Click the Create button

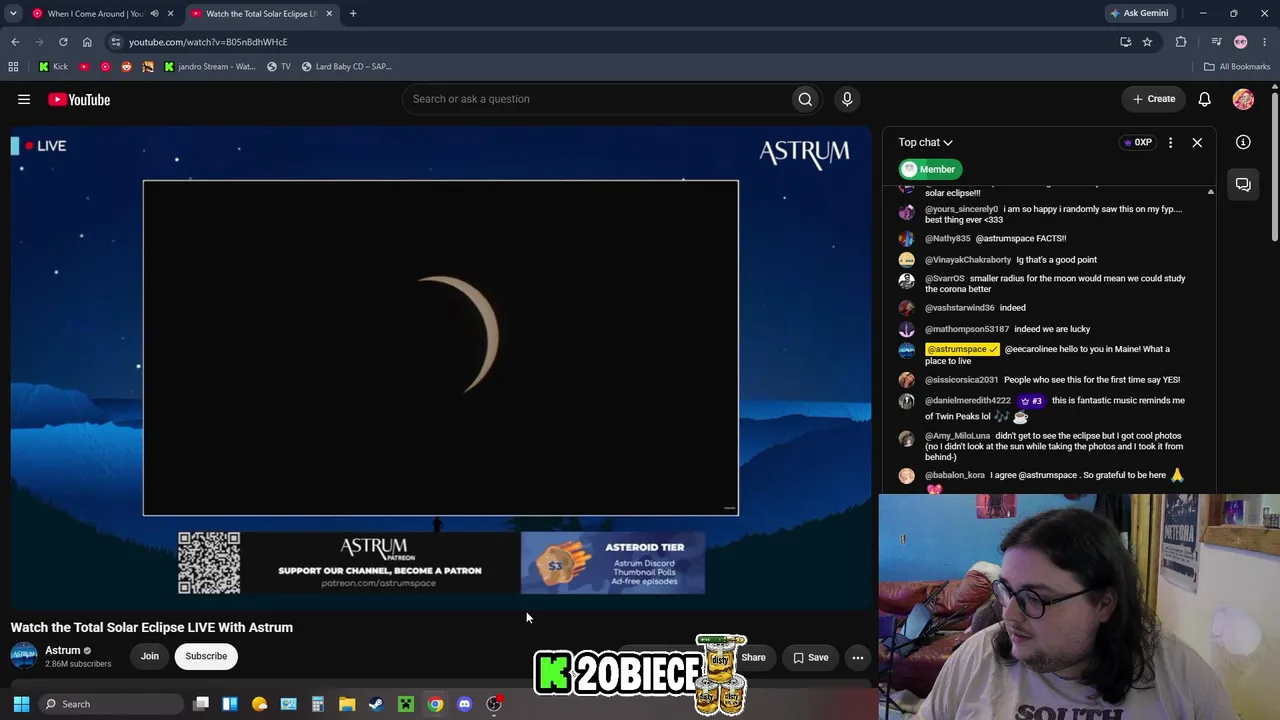[1154, 99]
